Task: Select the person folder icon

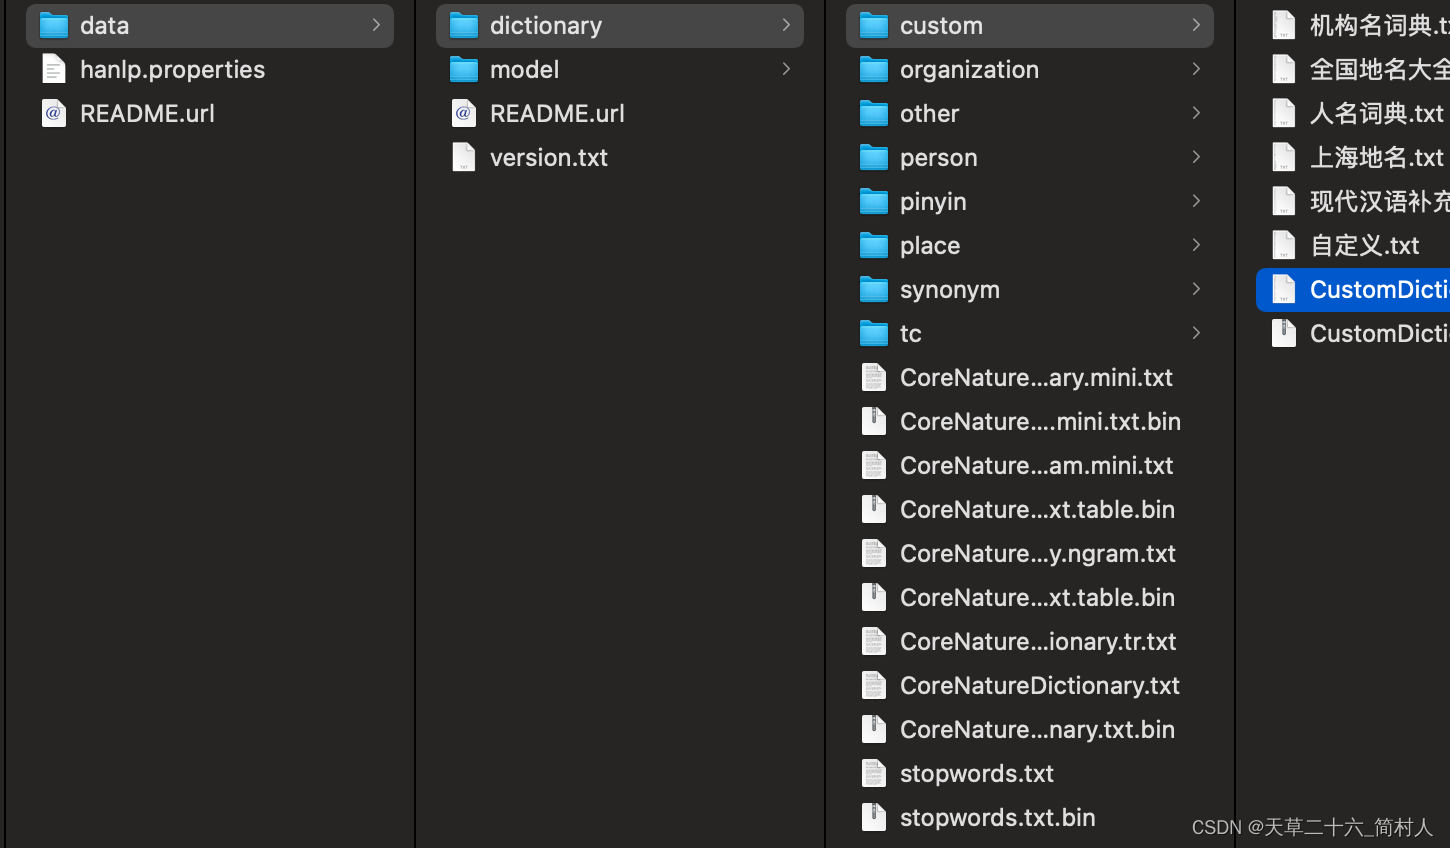Action: point(873,157)
